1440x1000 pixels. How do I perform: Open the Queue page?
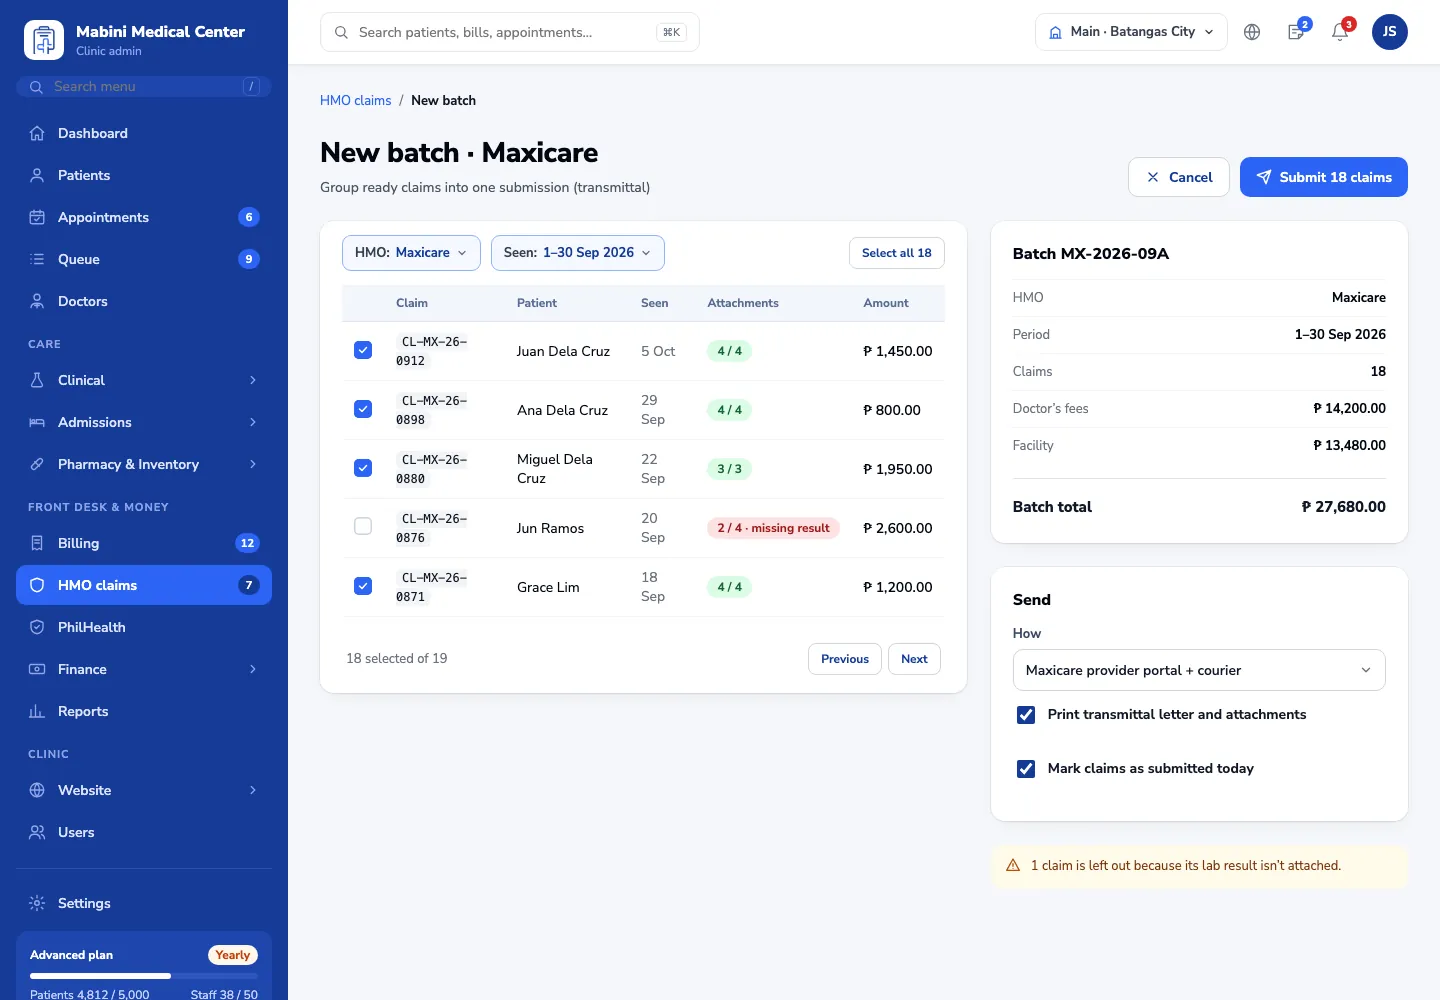tap(144, 259)
